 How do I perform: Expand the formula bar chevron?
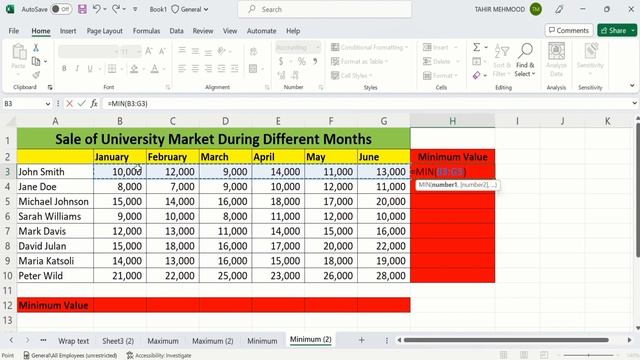tap(634, 104)
